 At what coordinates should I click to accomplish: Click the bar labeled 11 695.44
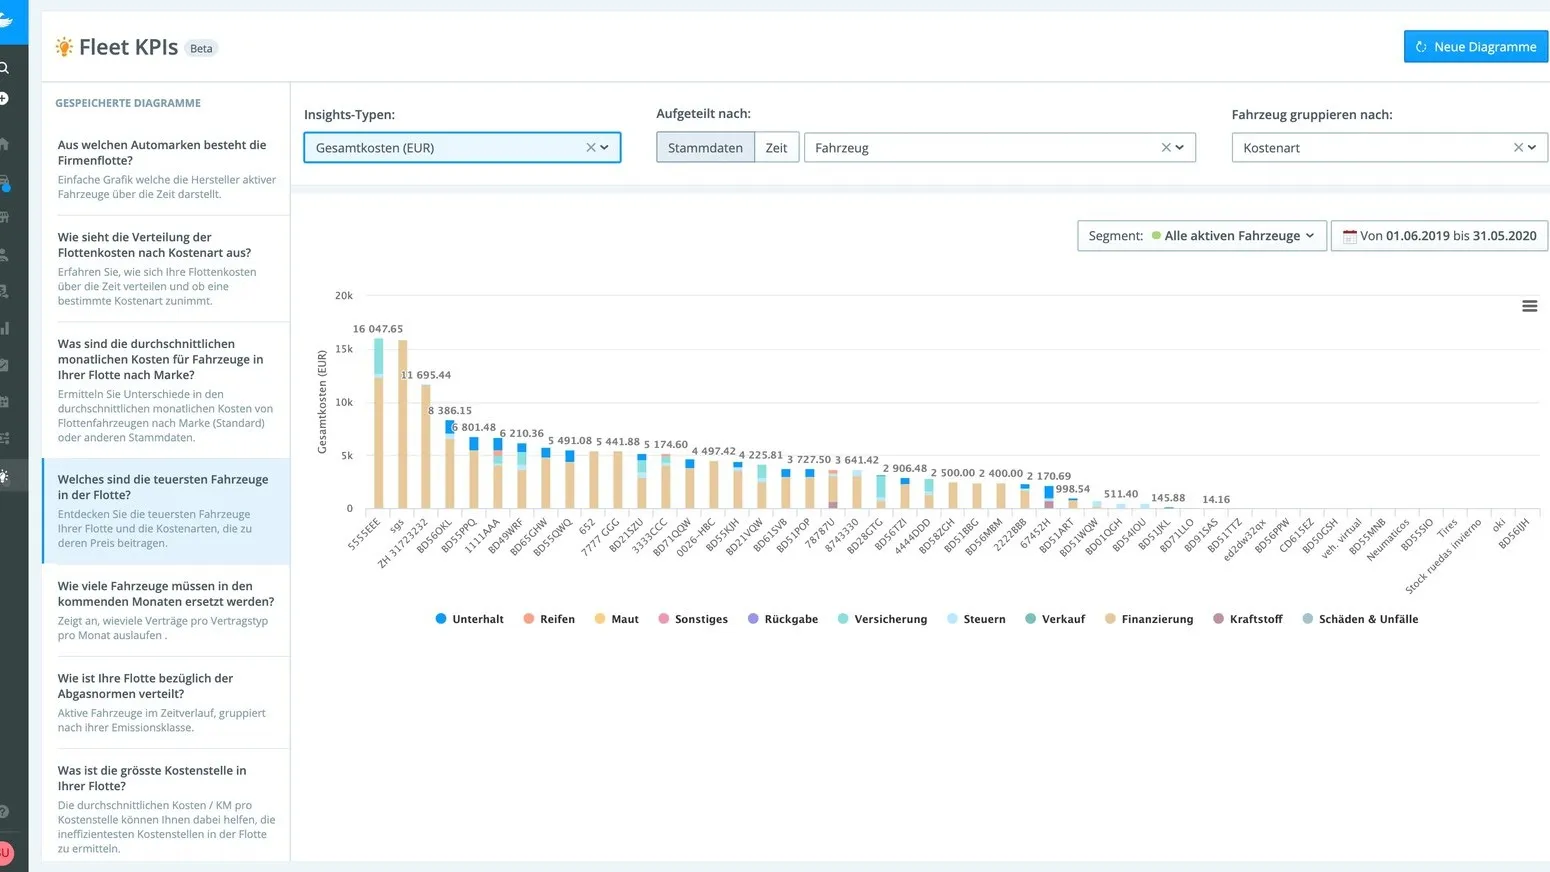(426, 446)
